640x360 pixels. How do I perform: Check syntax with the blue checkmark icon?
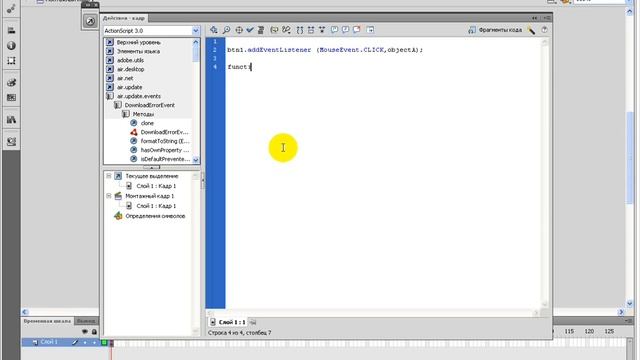(250, 30)
